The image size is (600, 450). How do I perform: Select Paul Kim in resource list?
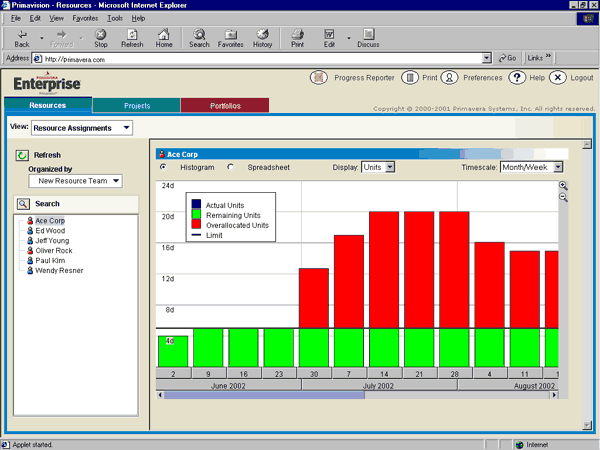(x=50, y=261)
